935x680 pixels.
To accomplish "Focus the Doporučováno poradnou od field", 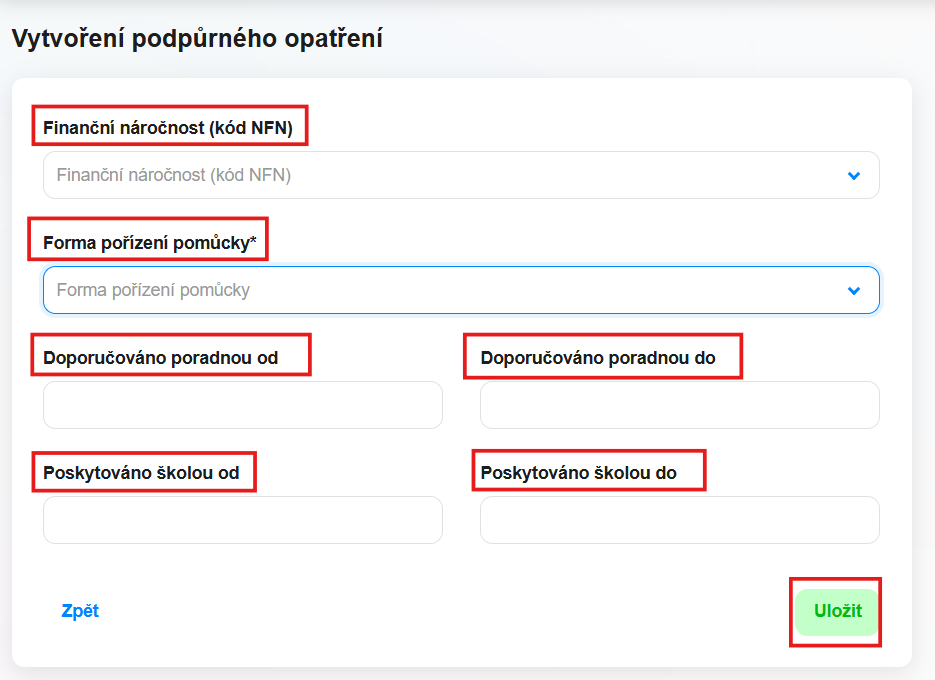I will click(243, 405).
